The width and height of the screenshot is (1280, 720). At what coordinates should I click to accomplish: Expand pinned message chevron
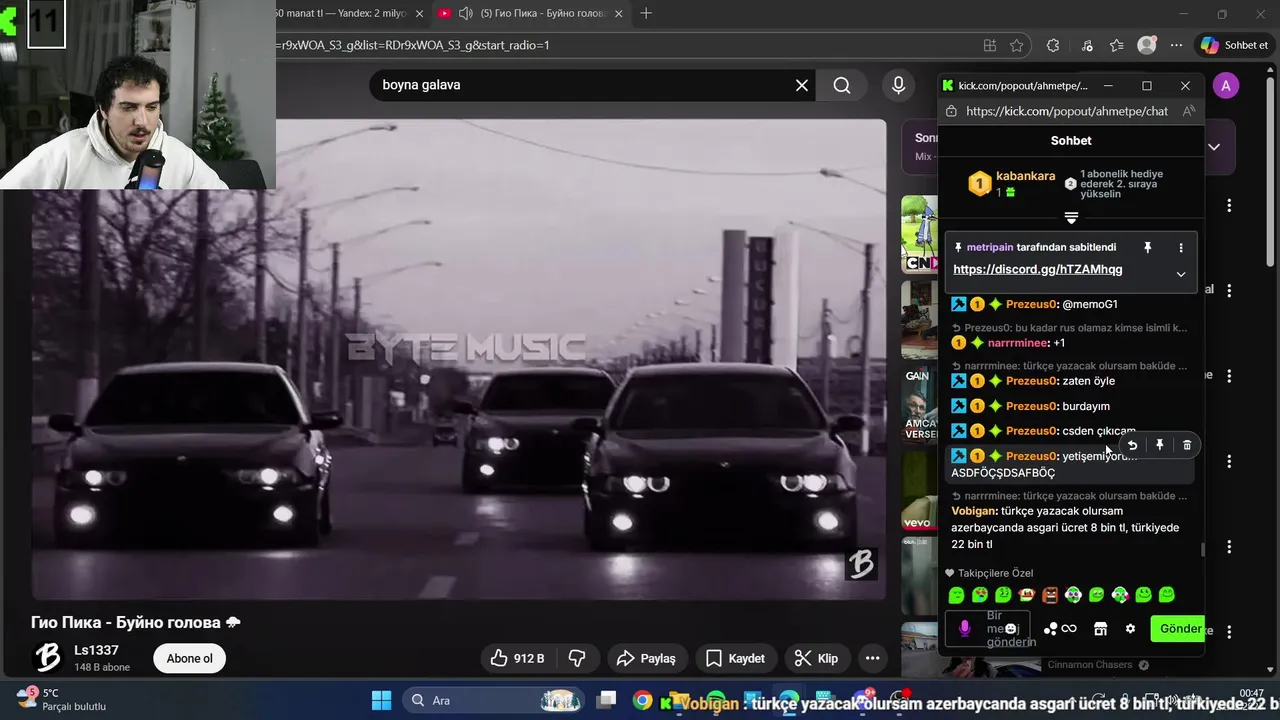1181,274
